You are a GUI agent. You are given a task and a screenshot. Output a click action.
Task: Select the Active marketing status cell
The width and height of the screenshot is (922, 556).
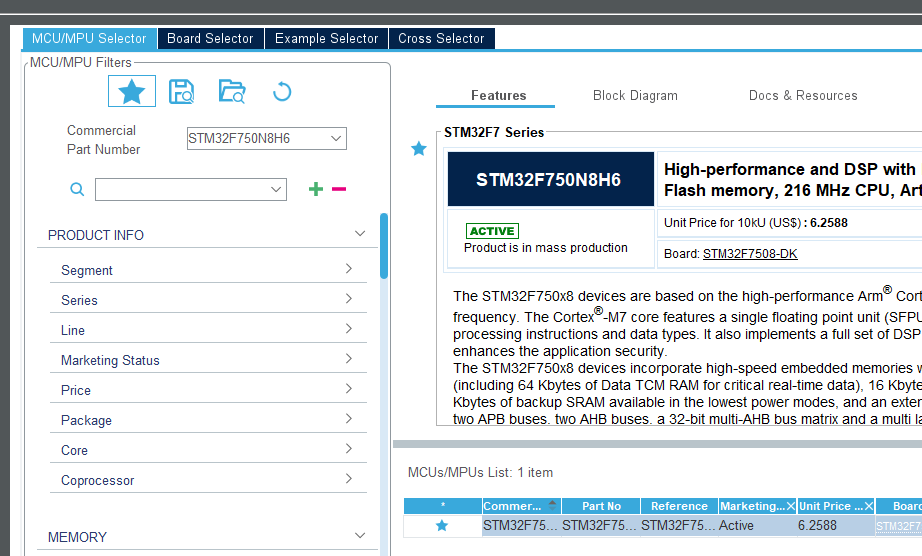coord(757,525)
